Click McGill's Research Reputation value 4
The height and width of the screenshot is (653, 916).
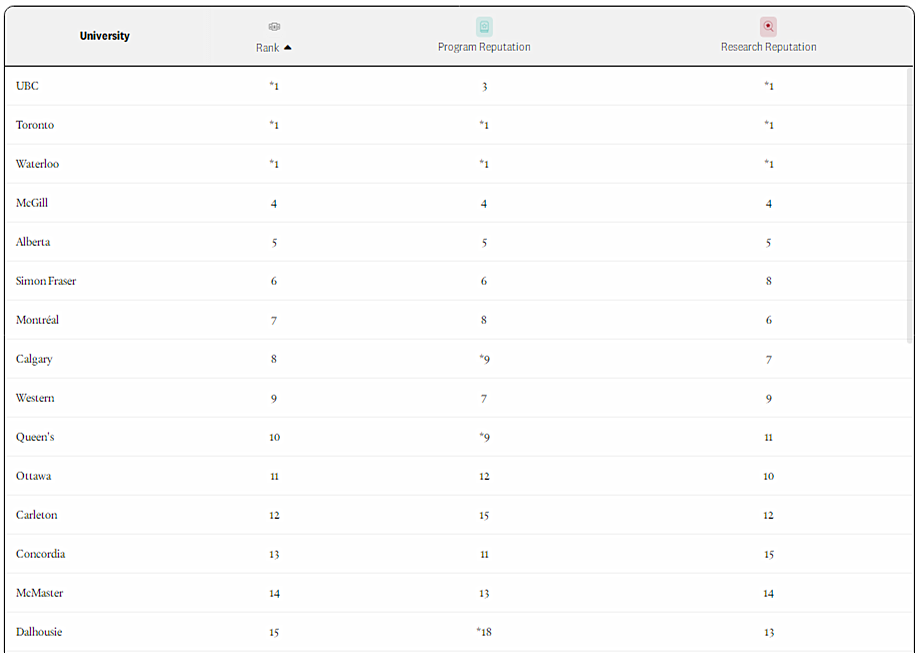(x=768, y=204)
